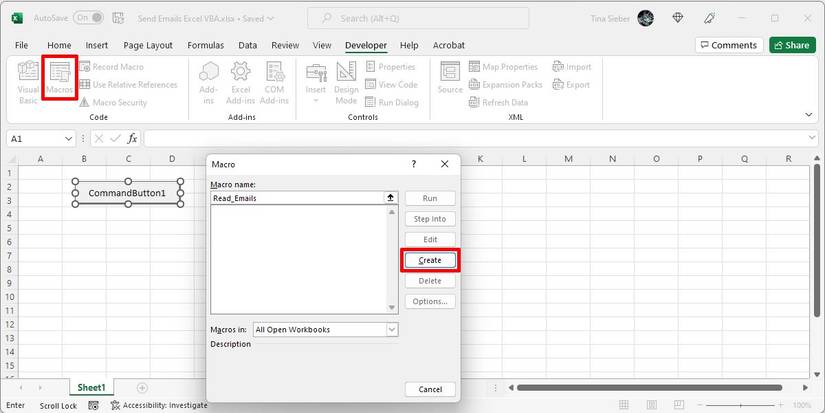Open Excel Add-ins manager
This screenshot has width=825, height=413.
[x=240, y=82]
